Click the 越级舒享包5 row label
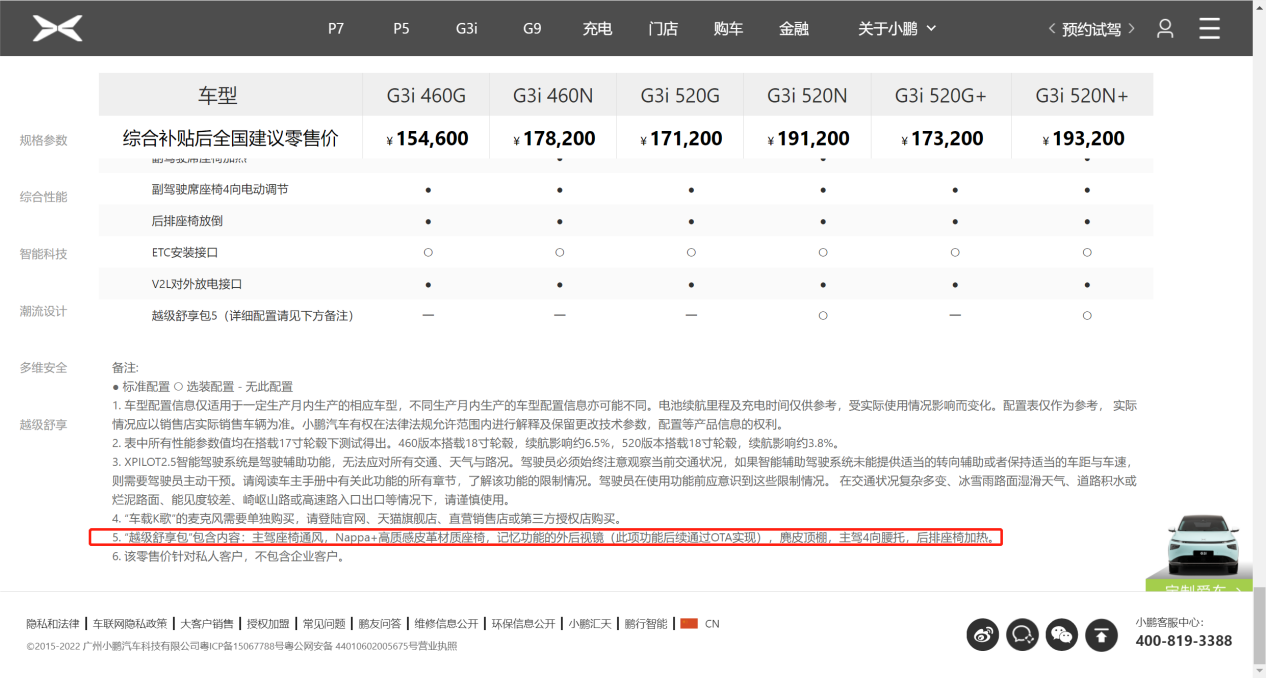This screenshot has width=1266, height=678. 254,316
